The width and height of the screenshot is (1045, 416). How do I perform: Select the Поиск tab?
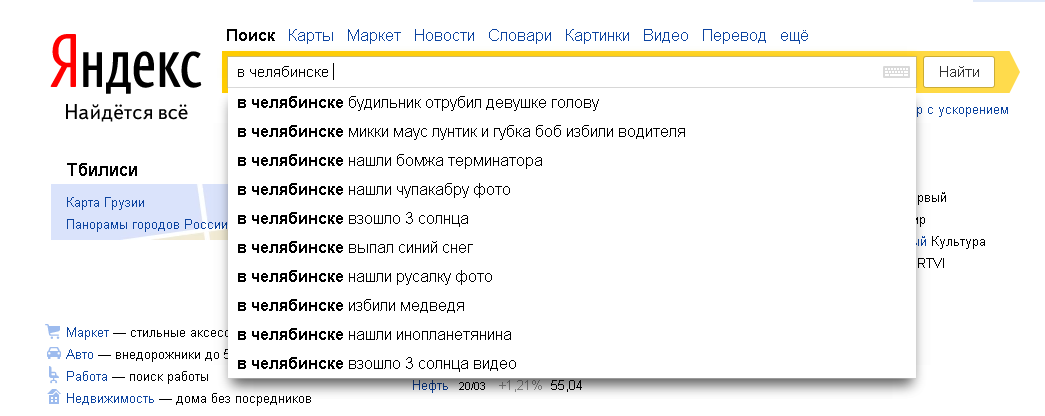251,35
